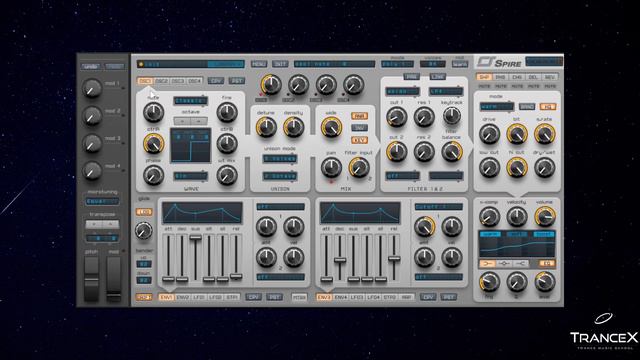The height and width of the screenshot is (360, 640).
Task: Switch to the OSC3 tab
Action: (x=178, y=81)
